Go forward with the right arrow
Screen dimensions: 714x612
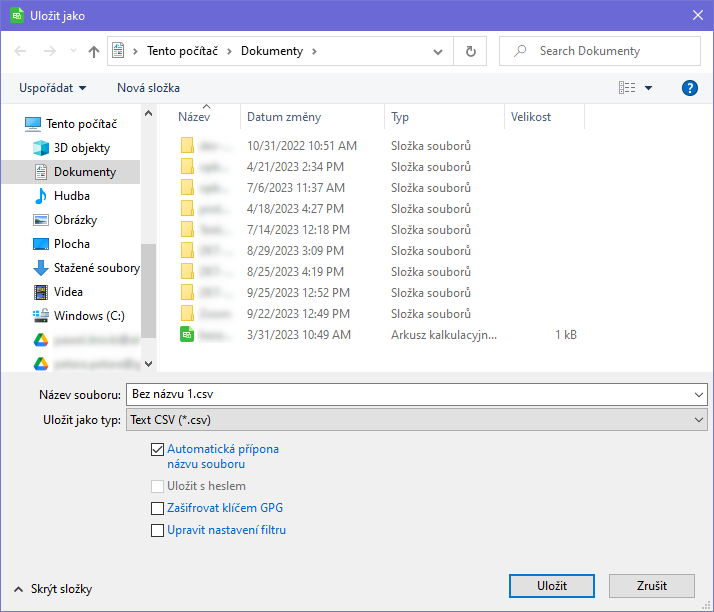pyautogui.click(x=49, y=51)
